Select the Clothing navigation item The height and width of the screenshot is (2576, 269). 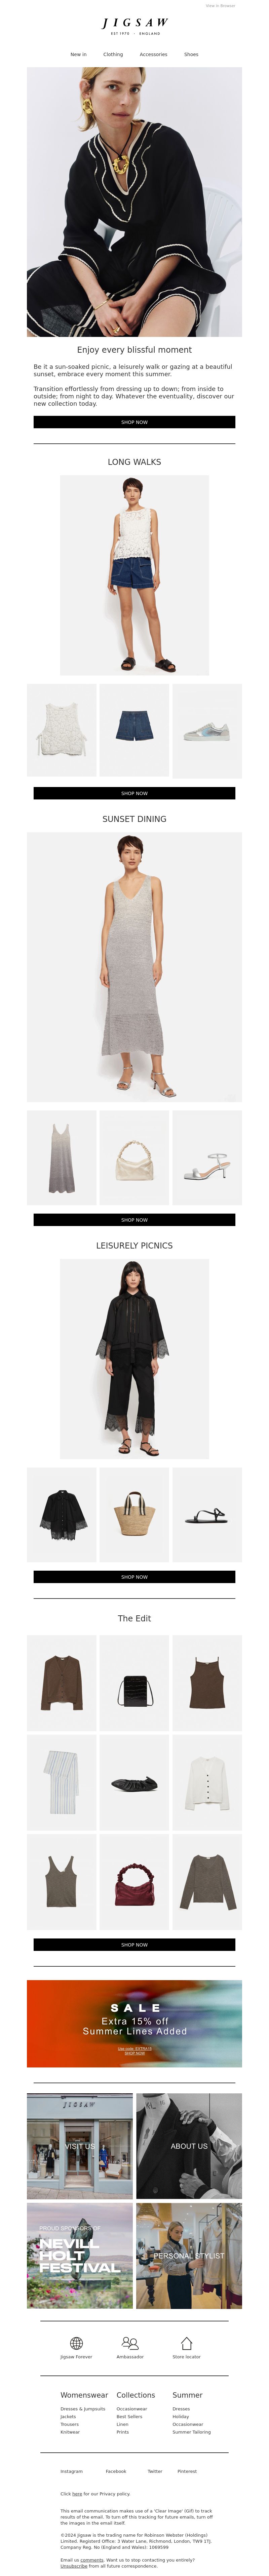(x=113, y=54)
